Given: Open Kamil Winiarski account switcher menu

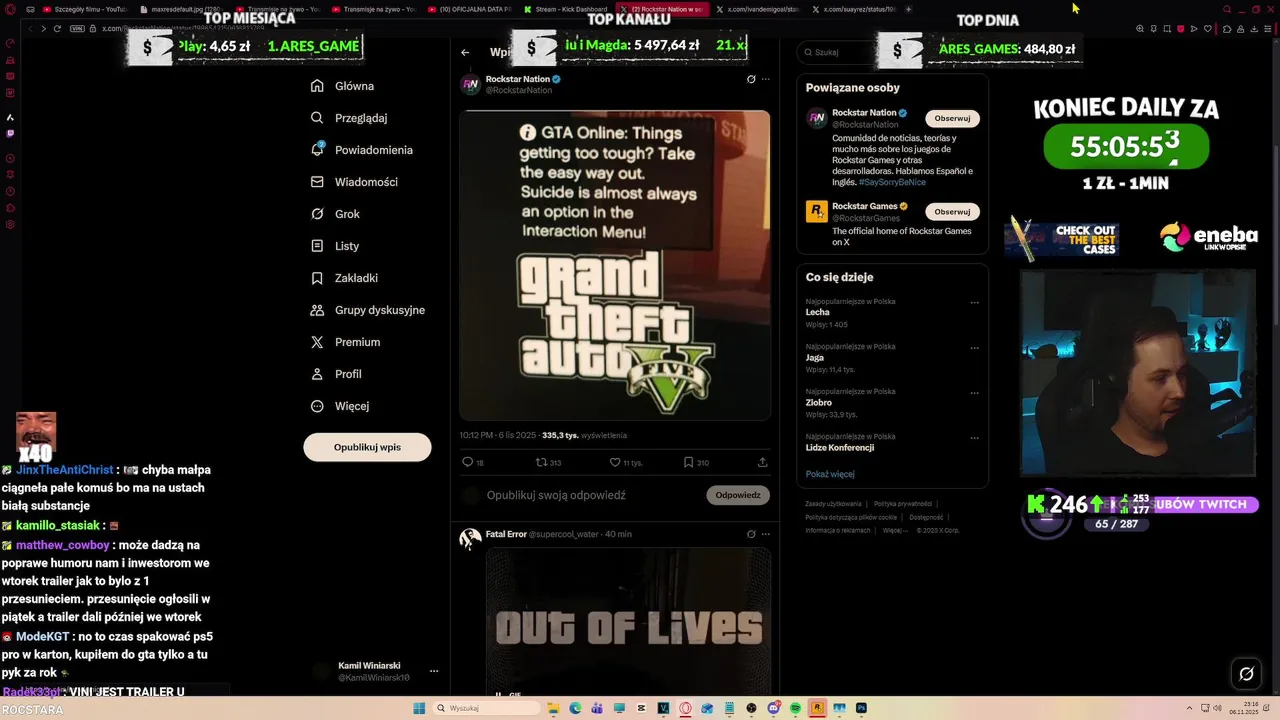Looking at the screenshot, I should click(x=434, y=671).
